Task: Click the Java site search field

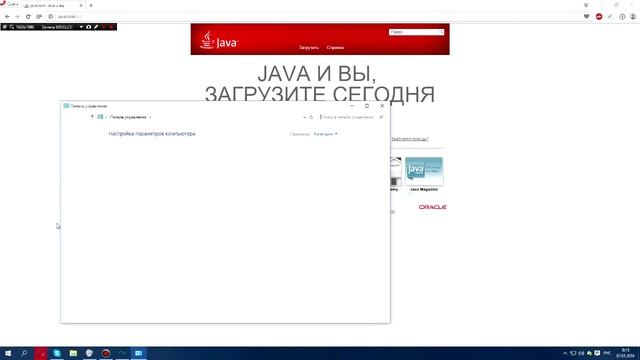Action: click(413, 32)
